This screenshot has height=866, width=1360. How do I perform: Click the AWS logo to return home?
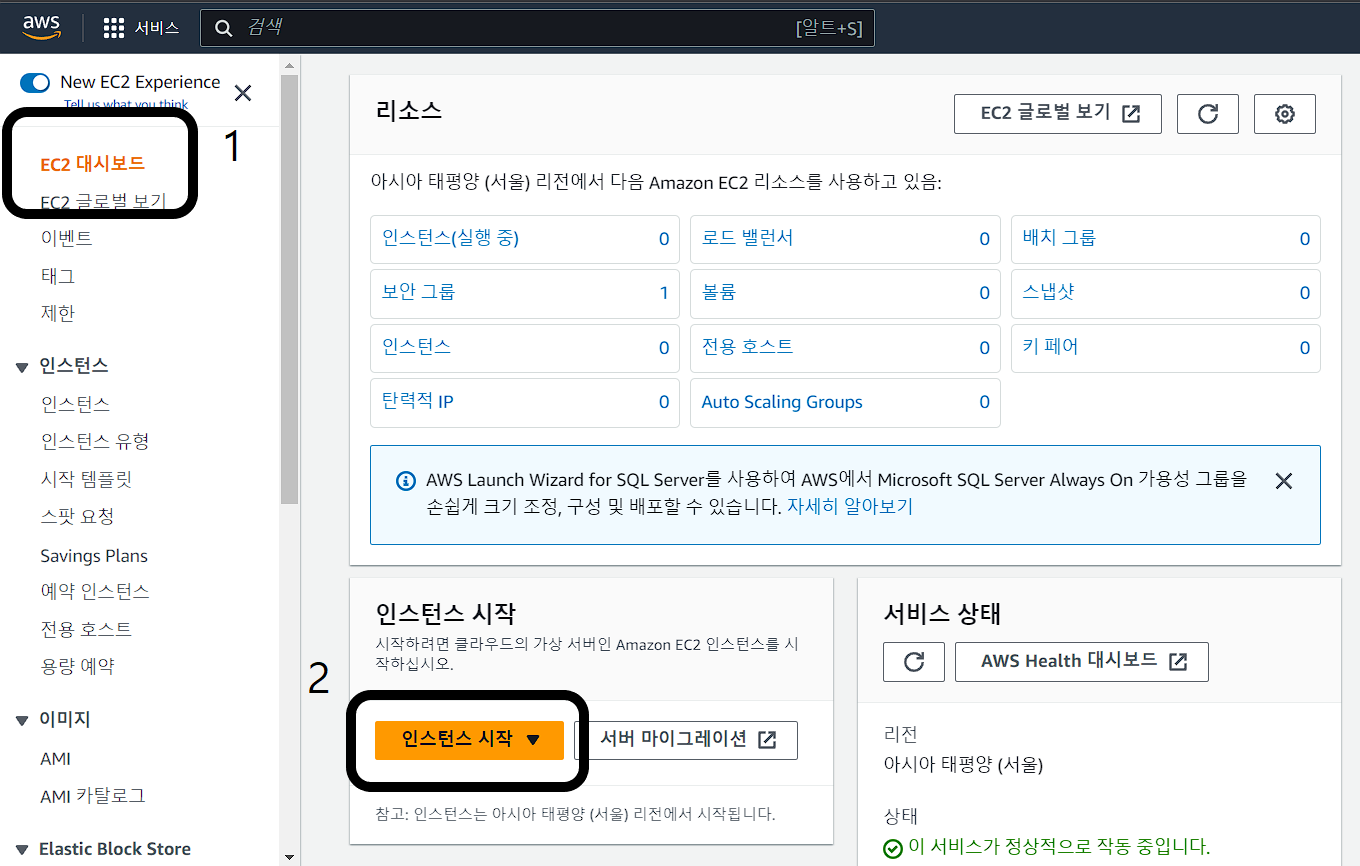[x=40, y=27]
